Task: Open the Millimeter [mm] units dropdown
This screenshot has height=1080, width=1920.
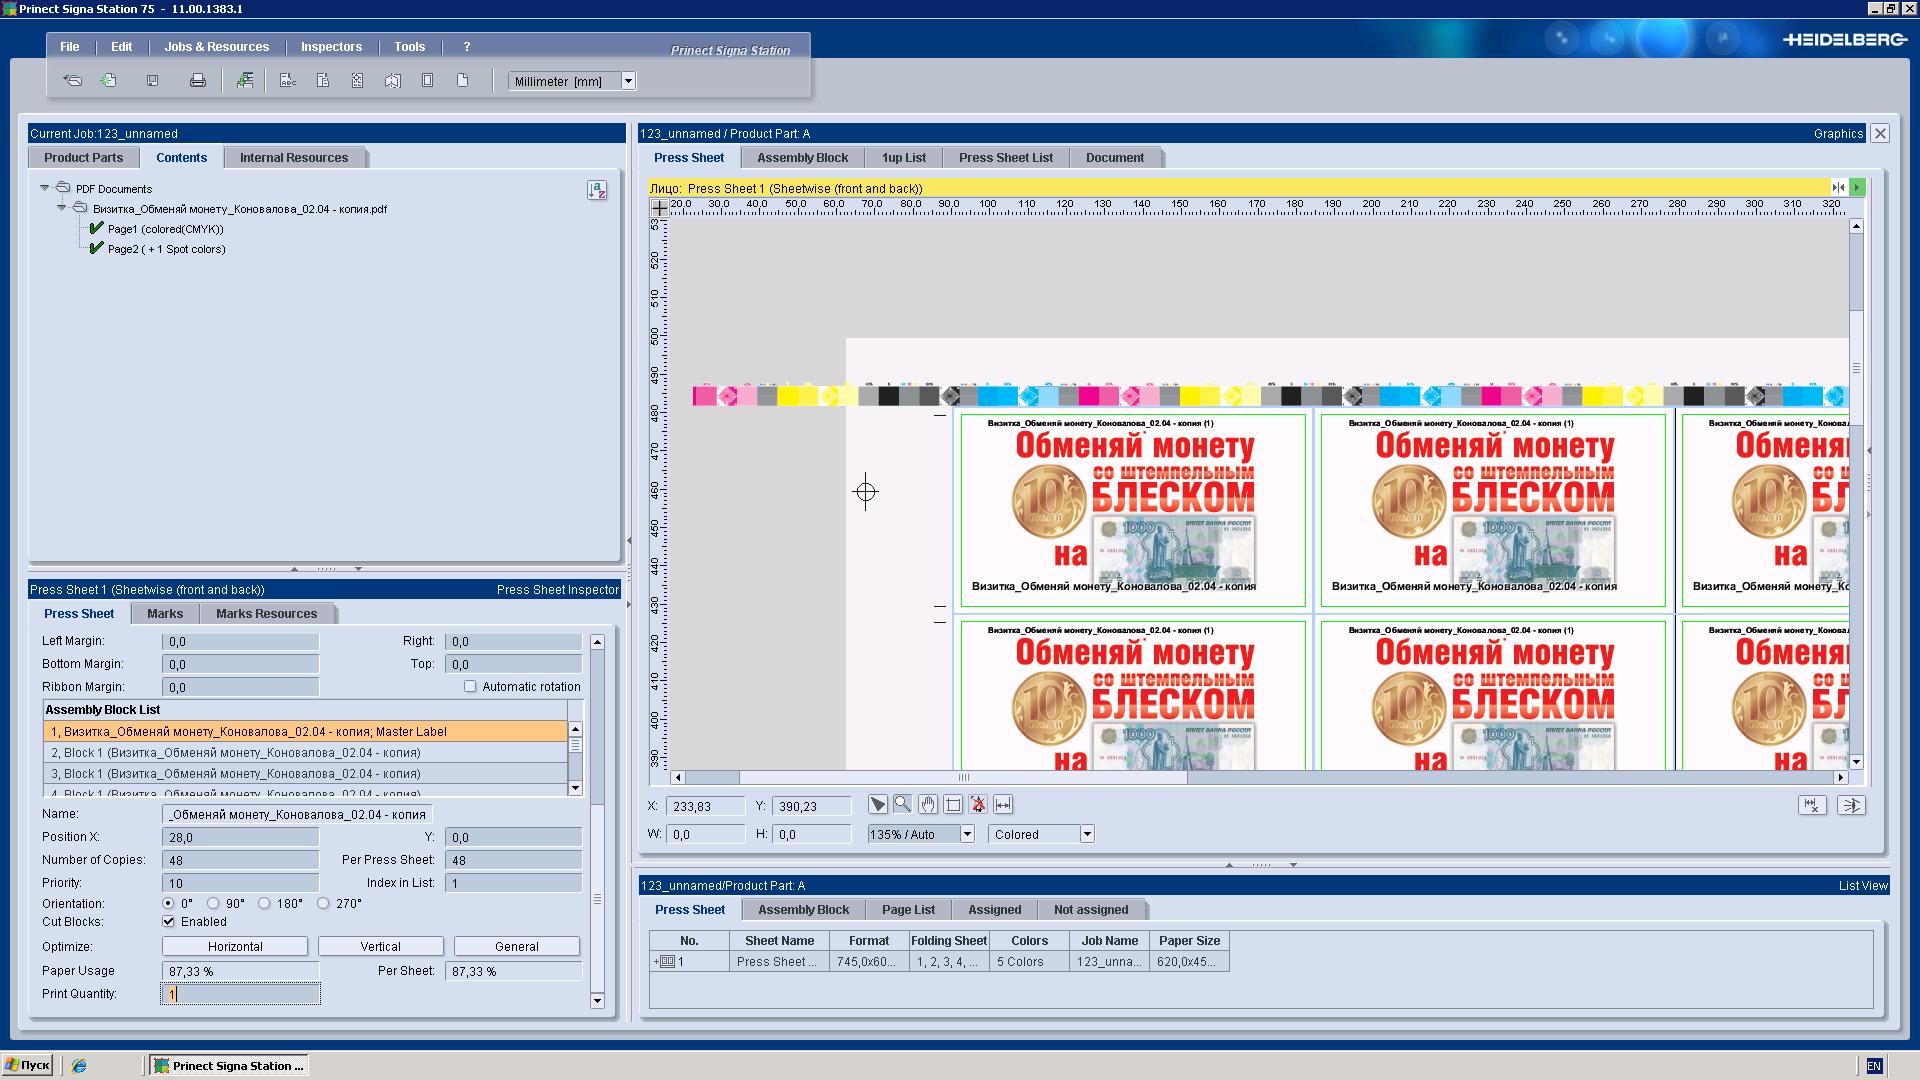Action: click(628, 81)
